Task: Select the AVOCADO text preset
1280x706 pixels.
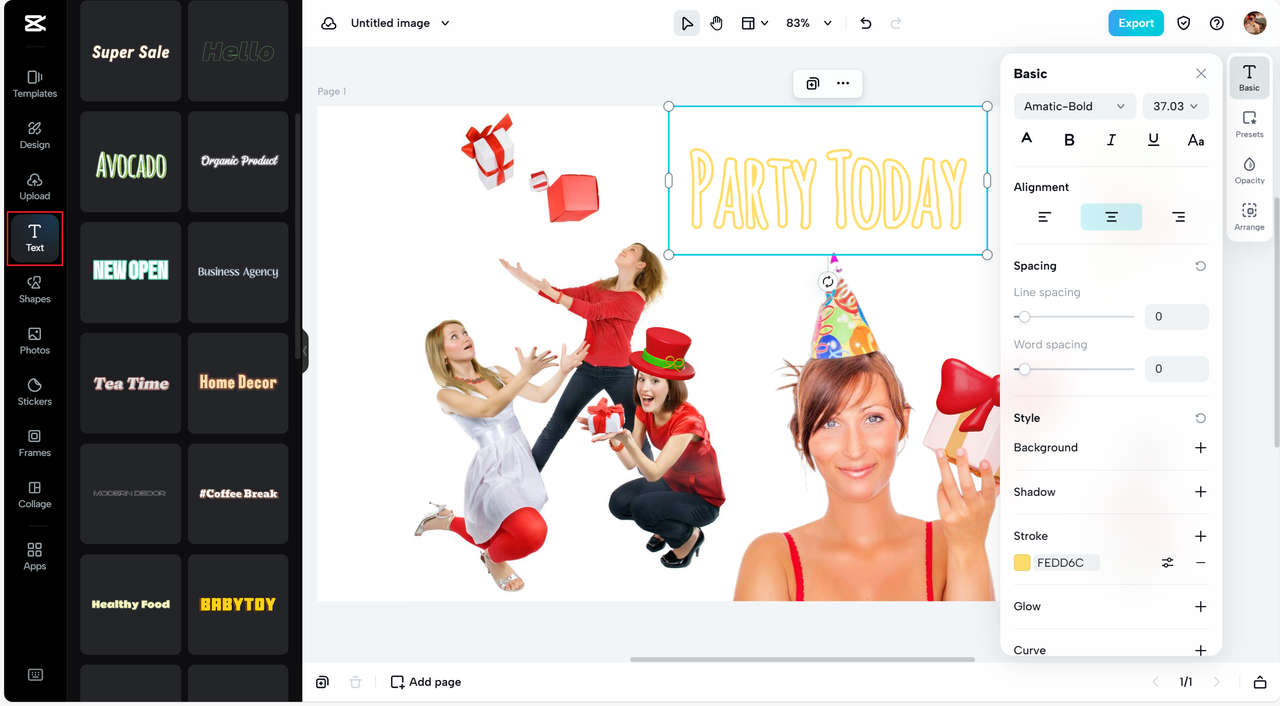Action: pyautogui.click(x=131, y=162)
